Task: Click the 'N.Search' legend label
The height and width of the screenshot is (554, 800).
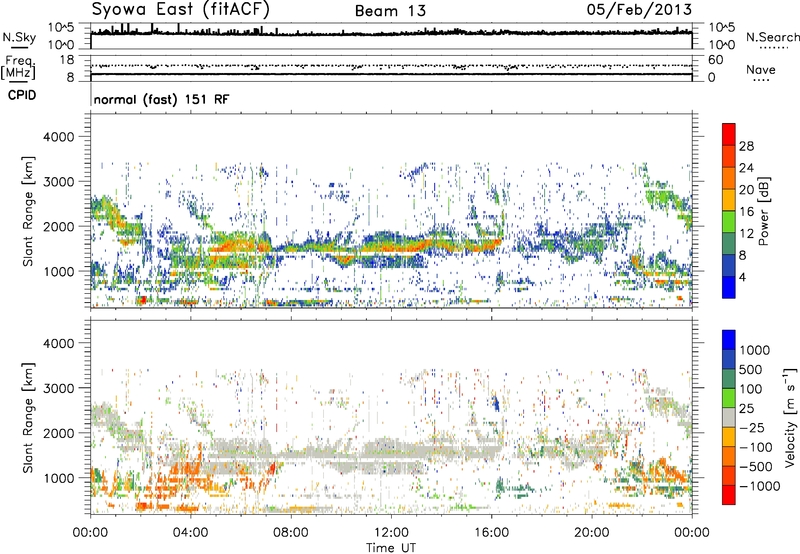Action: pos(772,37)
